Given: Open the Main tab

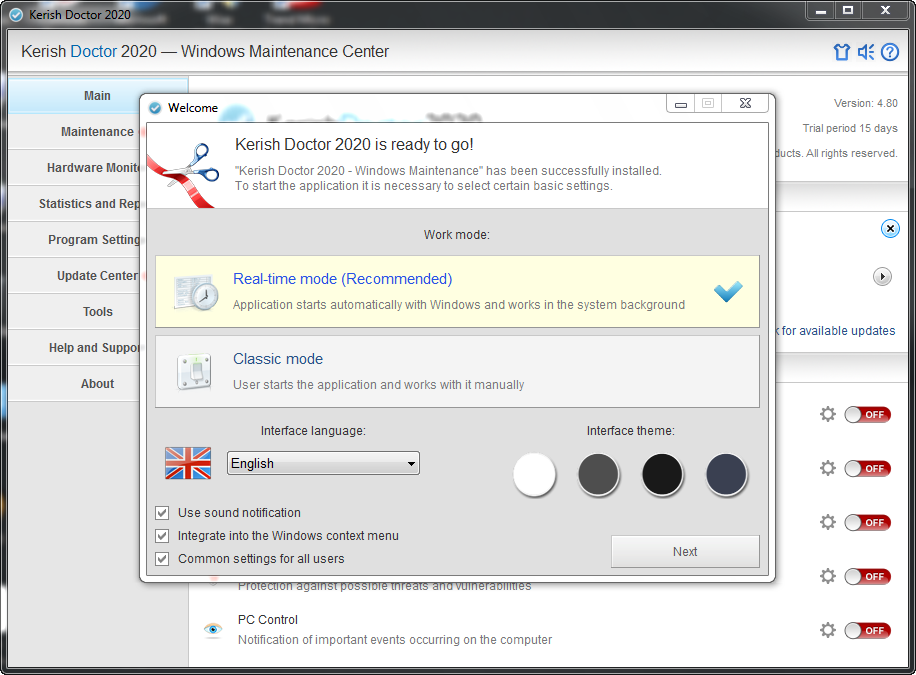Looking at the screenshot, I should [98, 95].
